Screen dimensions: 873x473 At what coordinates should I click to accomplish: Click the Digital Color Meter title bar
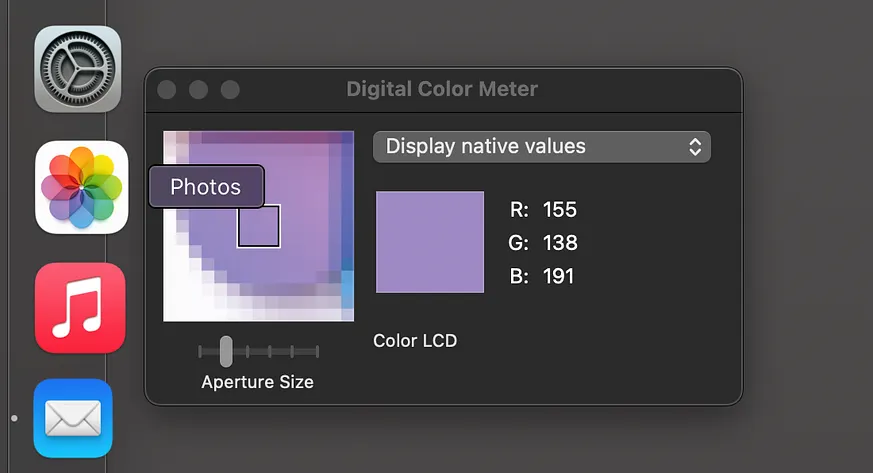click(443, 89)
